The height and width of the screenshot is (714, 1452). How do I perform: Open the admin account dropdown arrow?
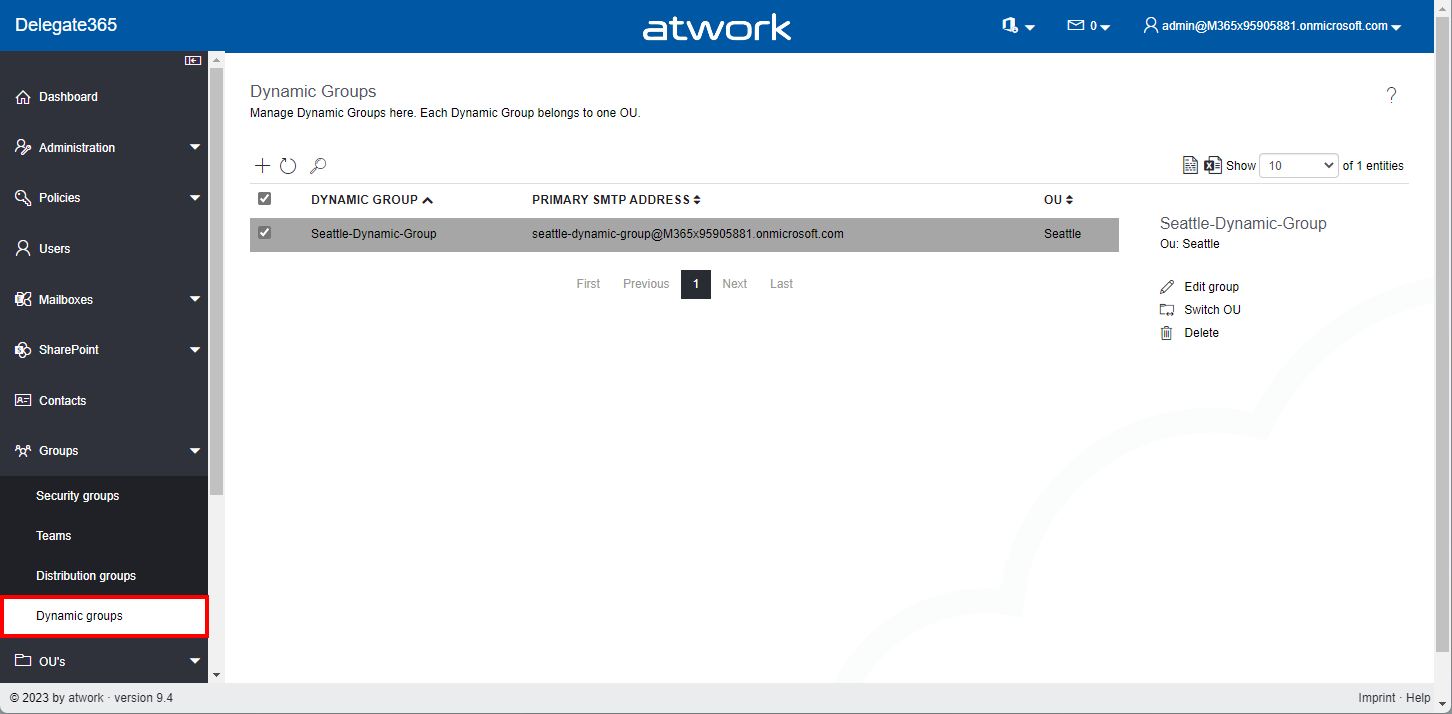[x=1396, y=28]
